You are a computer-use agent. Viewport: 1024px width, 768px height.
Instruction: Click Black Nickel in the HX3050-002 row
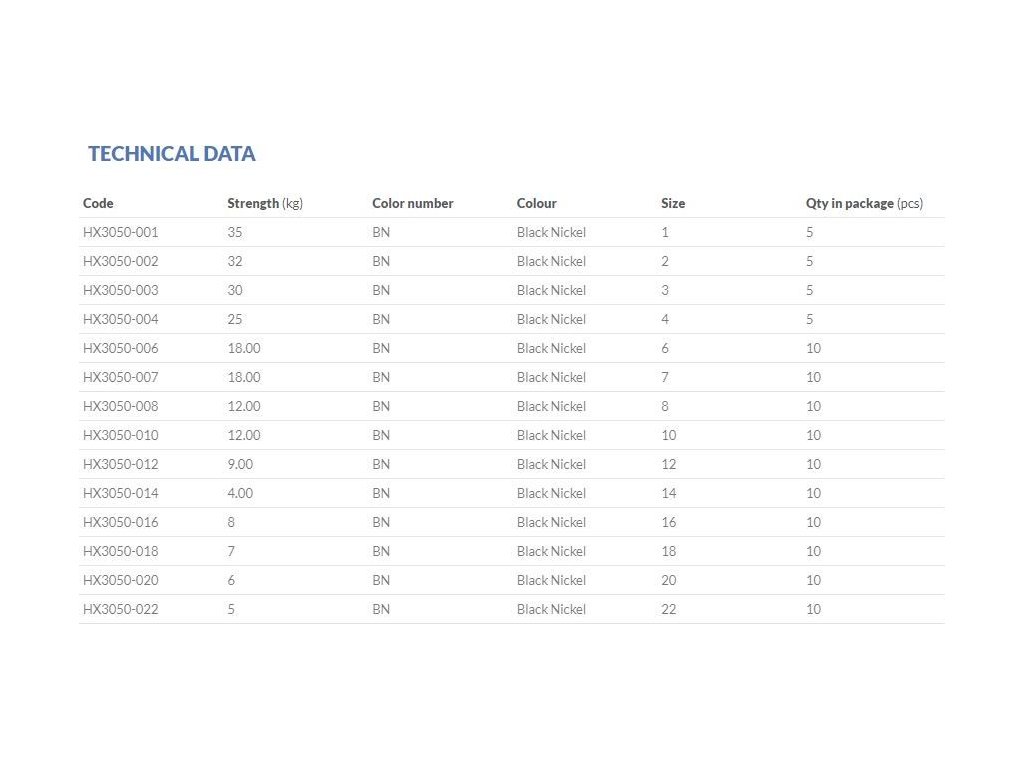tap(551, 261)
